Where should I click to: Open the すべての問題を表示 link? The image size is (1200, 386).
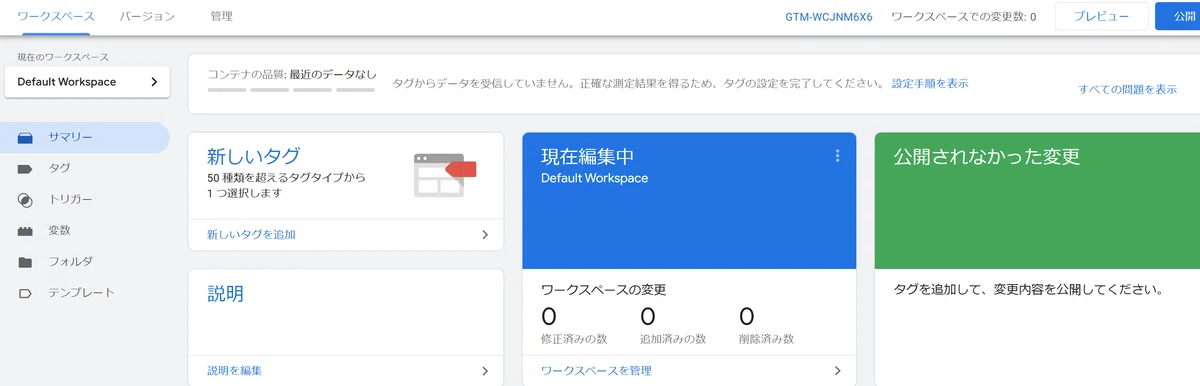point(1128,89)
